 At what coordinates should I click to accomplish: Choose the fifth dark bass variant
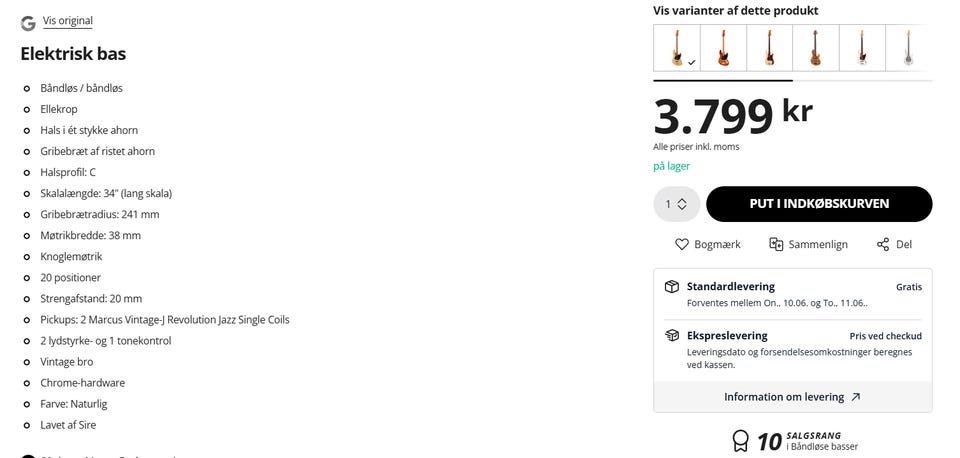[x=862, y=48]
